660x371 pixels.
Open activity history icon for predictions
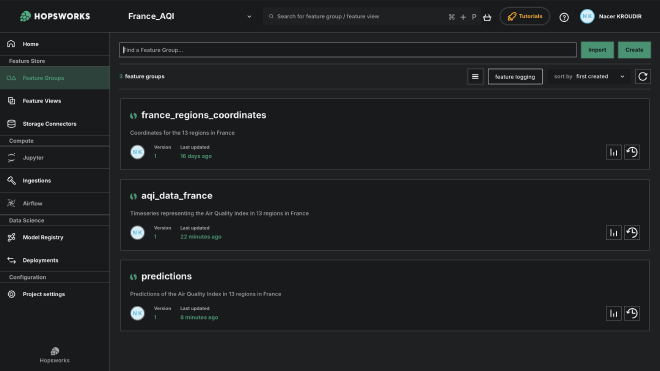(x=632, y=313)
